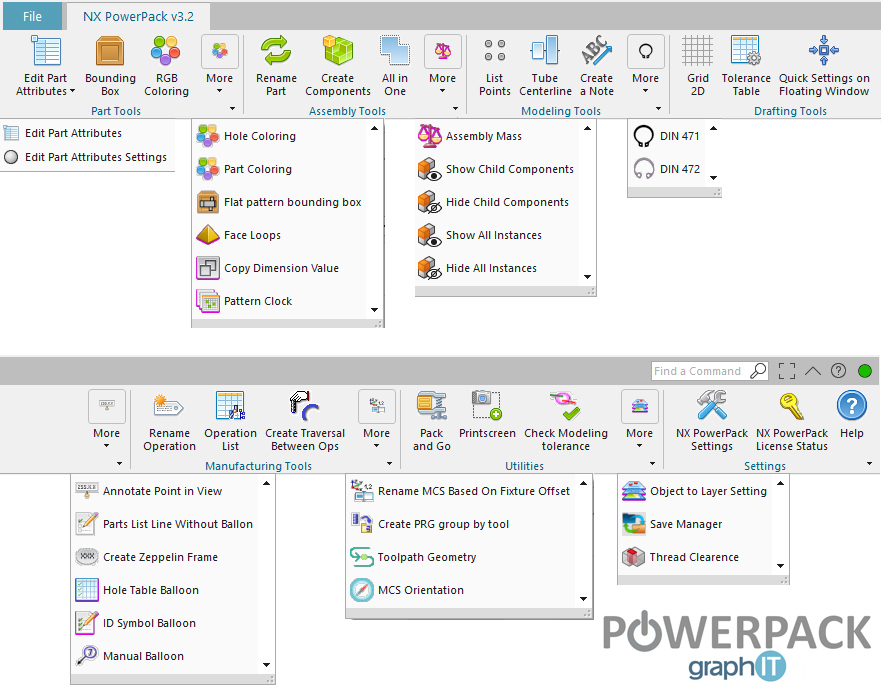The height and width of the screenshot is (697, 881).
Task: Expand the Settings group arrow
Action: tap(869, 463)
